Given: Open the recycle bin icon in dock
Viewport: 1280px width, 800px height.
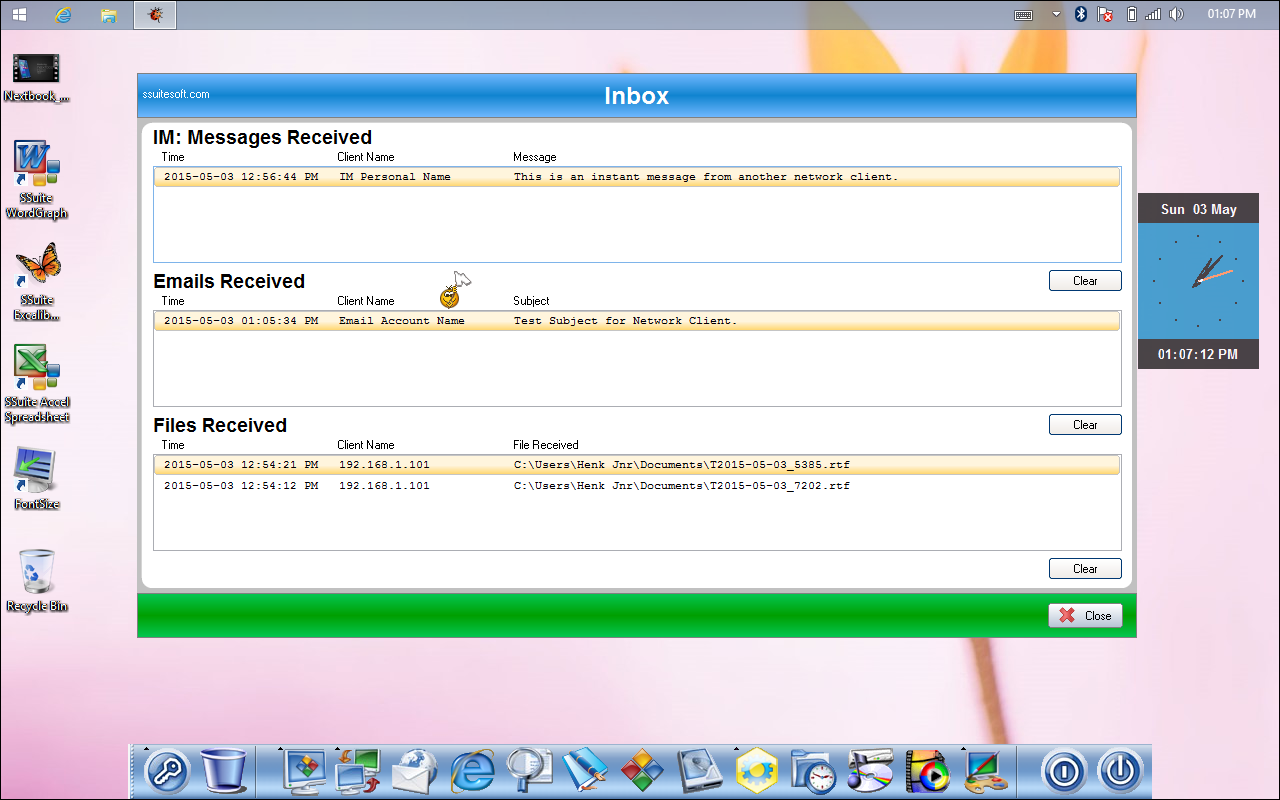Looking at the screenshot, I should [x=224, y=771].
